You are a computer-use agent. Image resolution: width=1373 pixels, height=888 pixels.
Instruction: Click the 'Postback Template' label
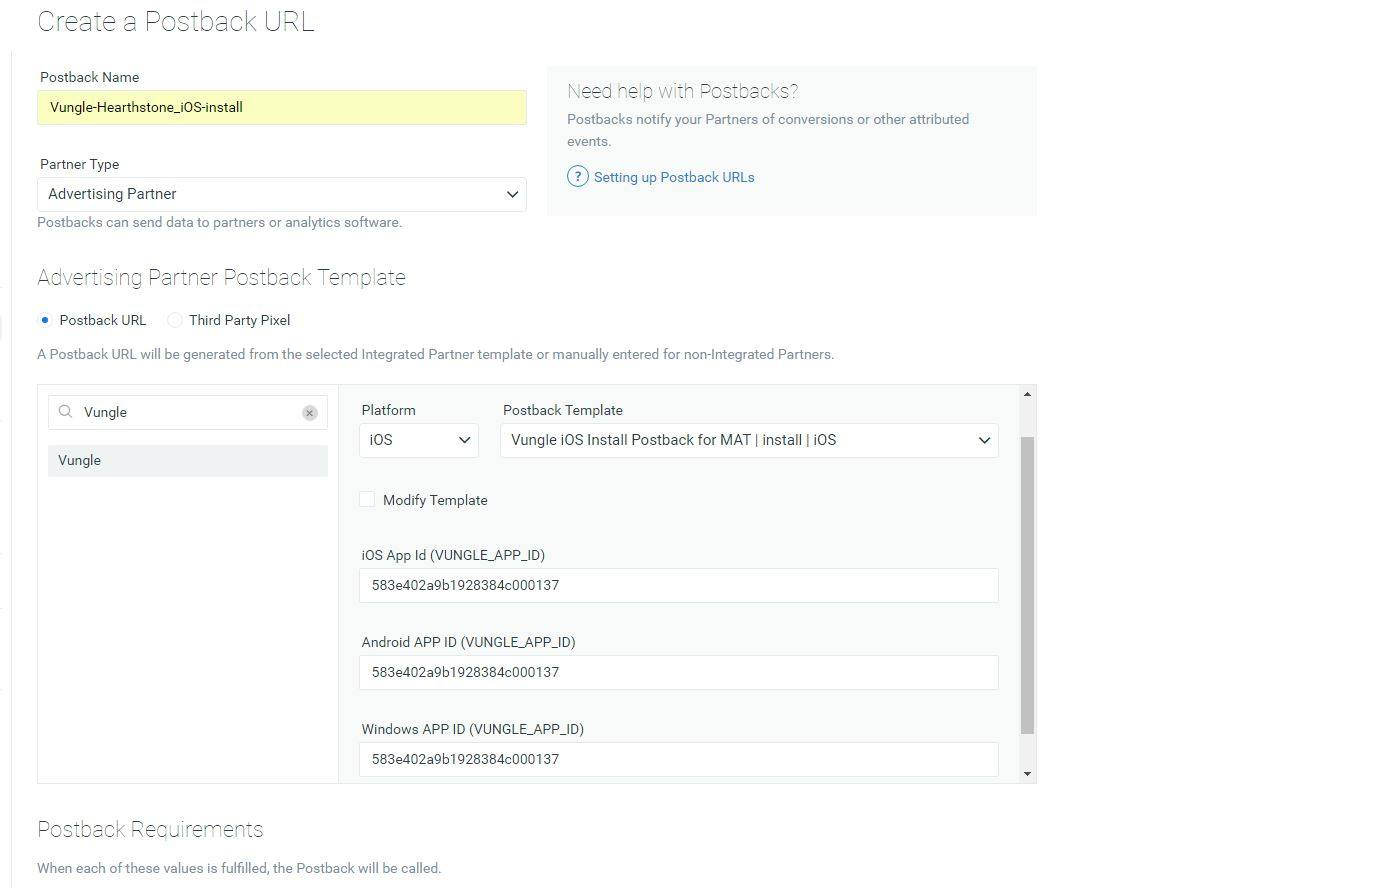pyautogui.click(x=563, y=410)
